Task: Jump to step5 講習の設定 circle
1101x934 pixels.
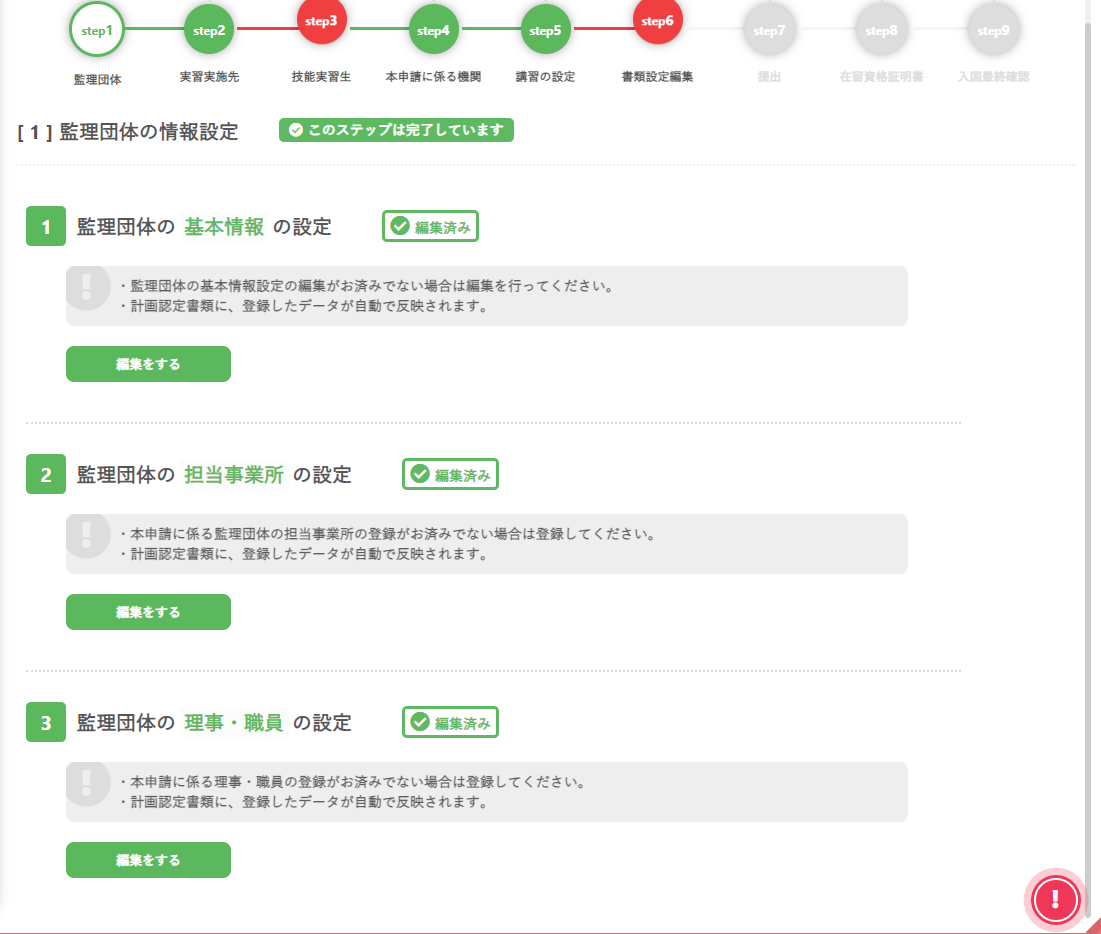Action: (545, 31)
